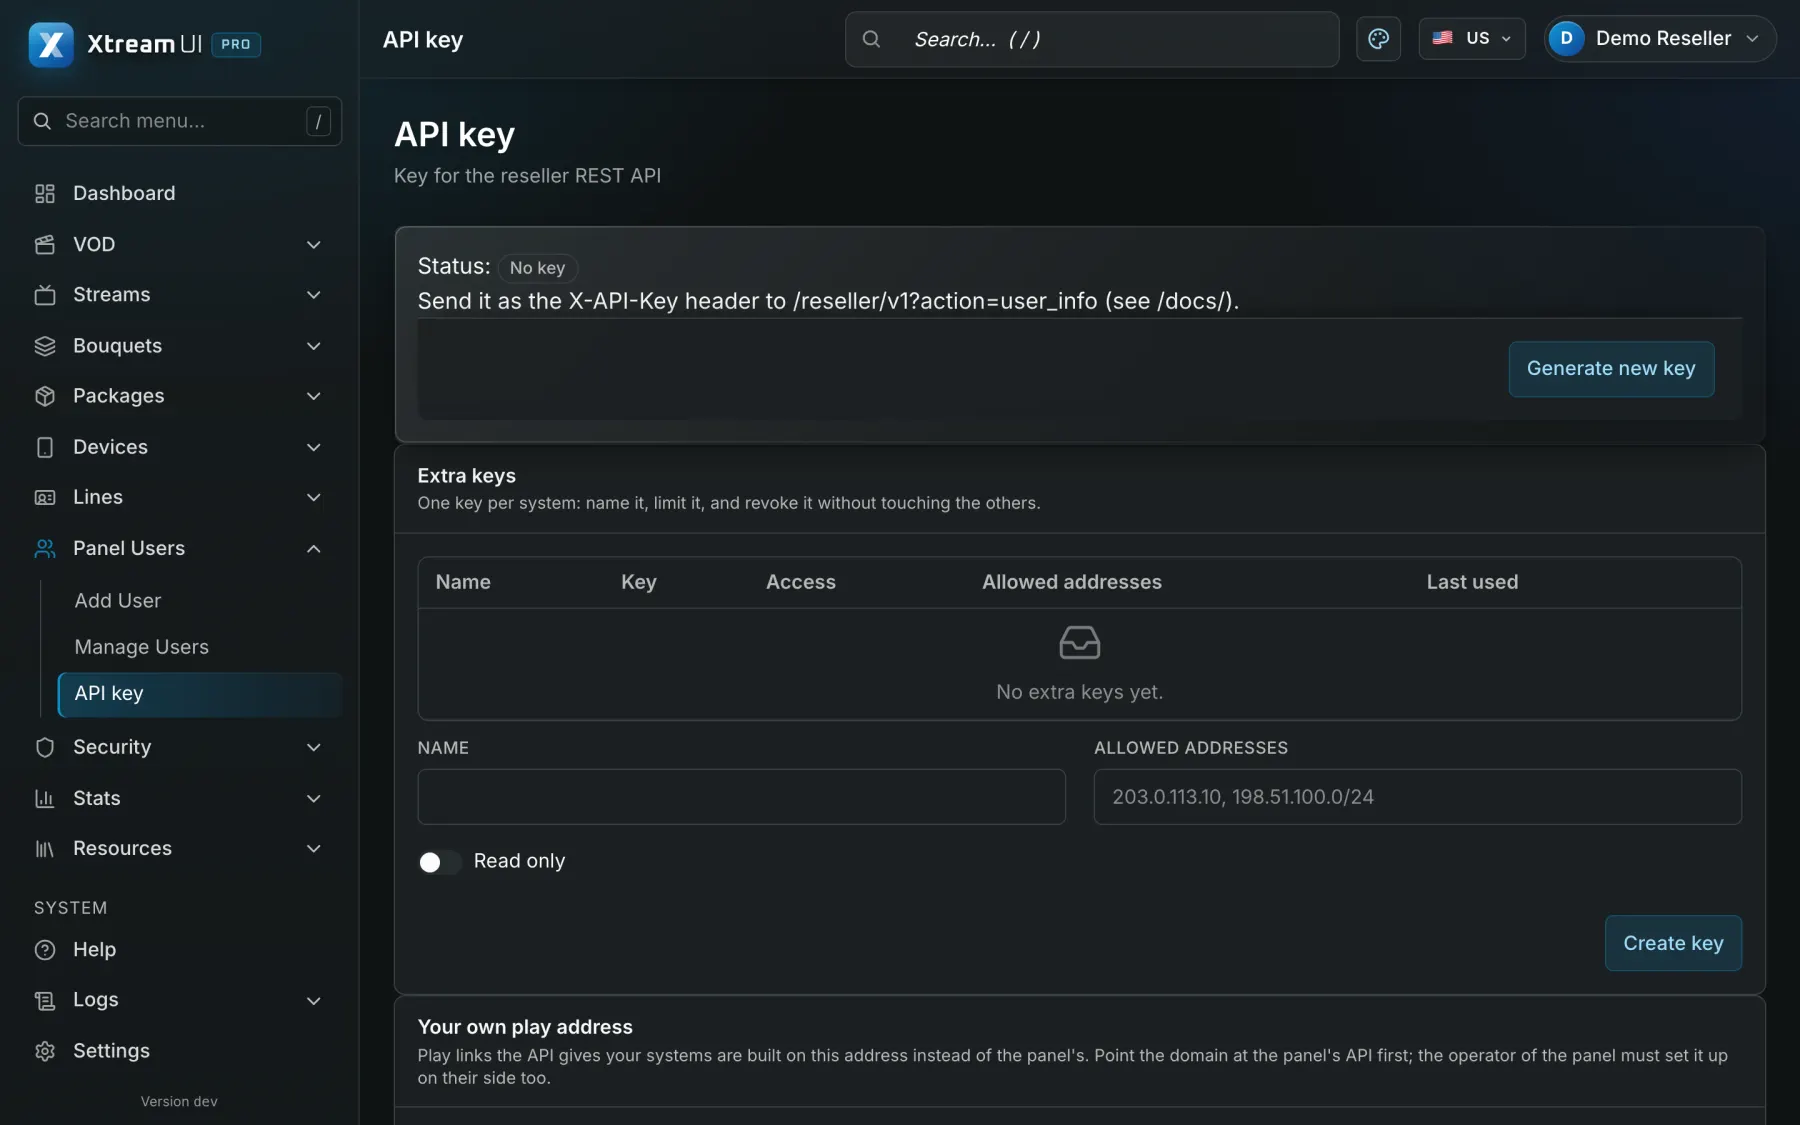This screenshot has width=1800, height=1125.
Task: Click the Streams TV icon
Action: (45, 295)
